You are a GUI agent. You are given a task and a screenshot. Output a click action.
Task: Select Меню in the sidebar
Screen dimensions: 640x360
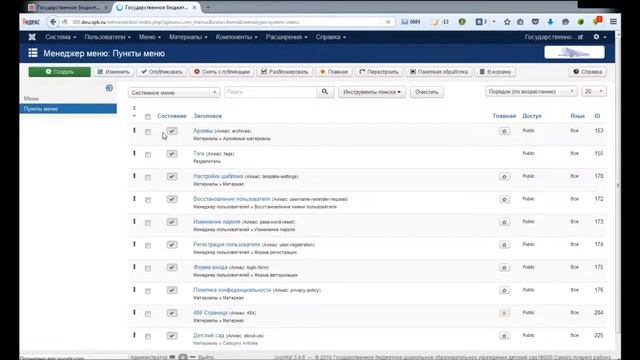coord(31,98)
